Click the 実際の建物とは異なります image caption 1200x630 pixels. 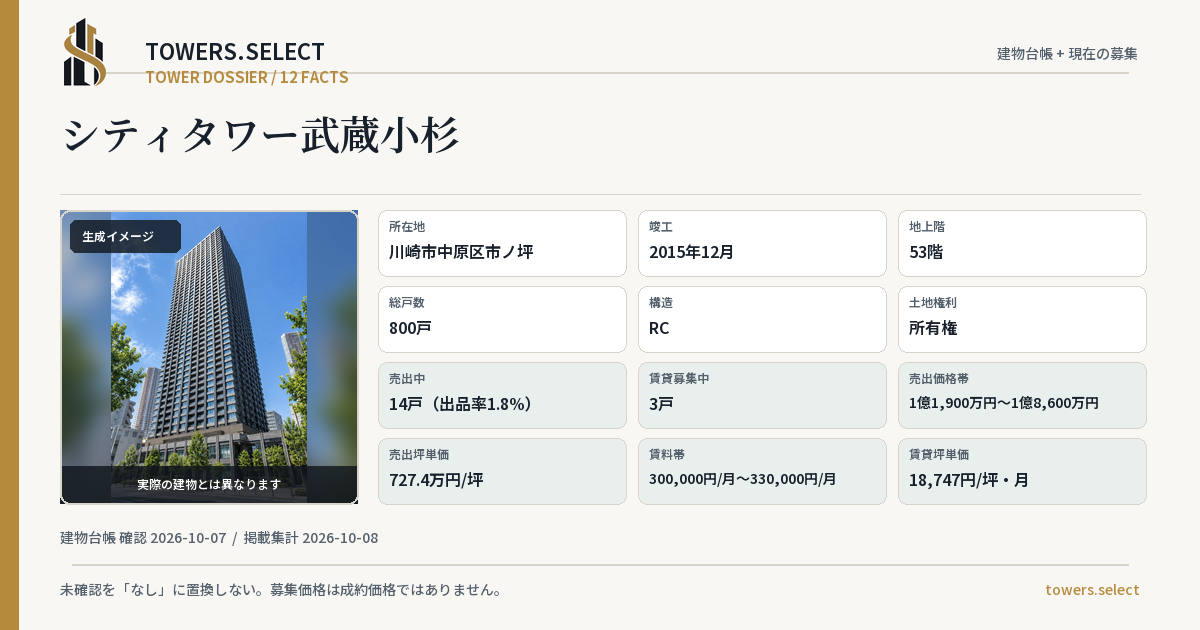click(209, 484)
